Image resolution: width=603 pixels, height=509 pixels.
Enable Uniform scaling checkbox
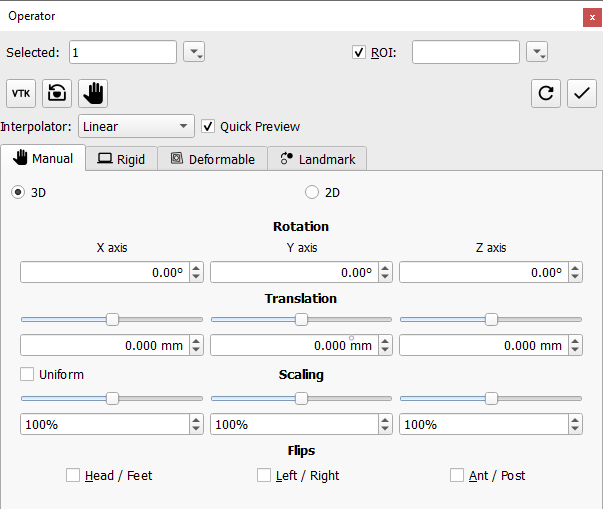pos(27,374)
